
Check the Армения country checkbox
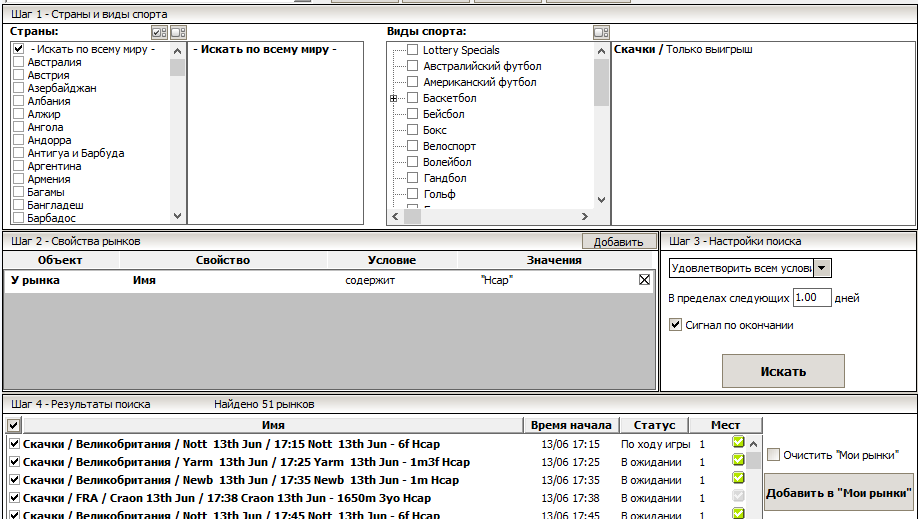tap(18, 179)
